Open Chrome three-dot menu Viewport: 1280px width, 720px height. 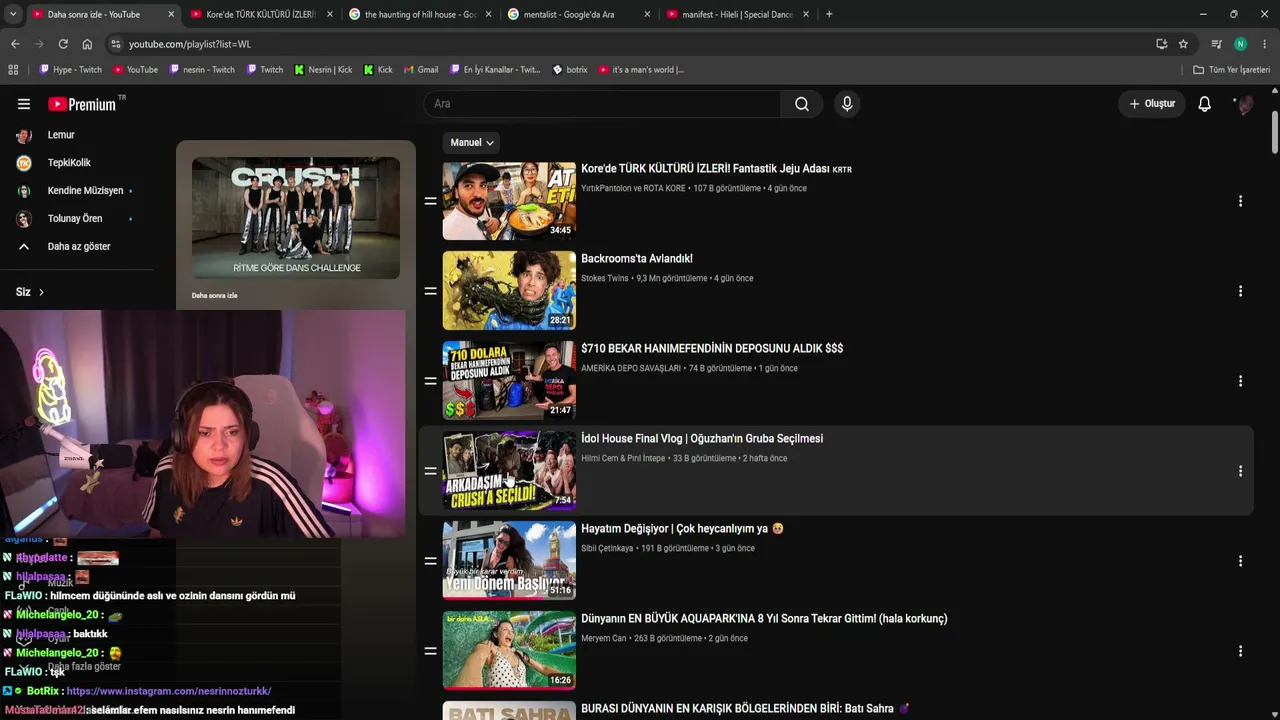[1265, 44]
